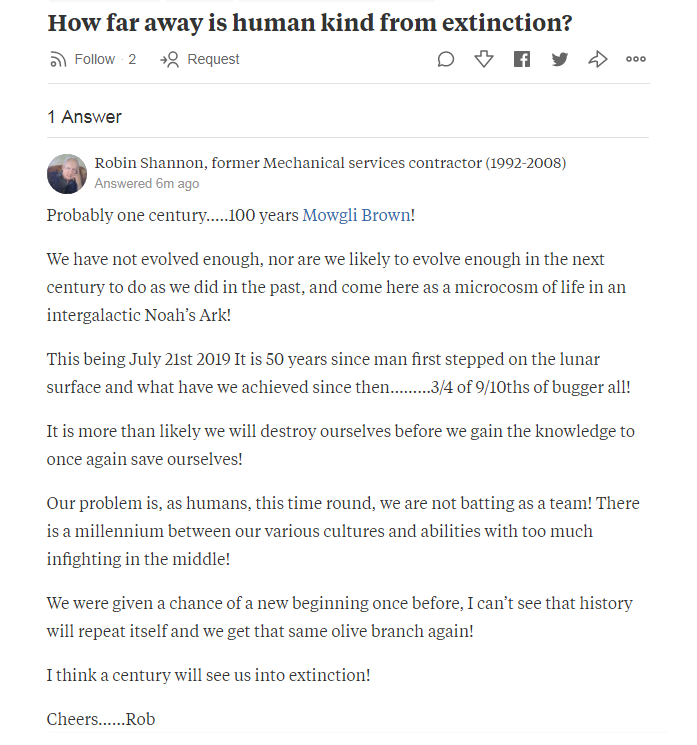Click the Follow feed icon
This screenshot has height=745, width=697.
(x=57, y=60)
